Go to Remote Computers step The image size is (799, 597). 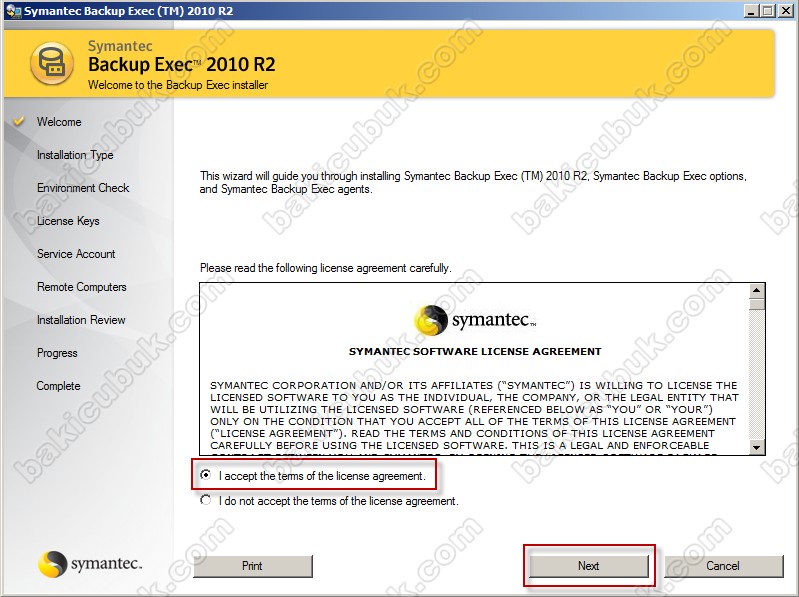pyautogui.click(x=82, y=287)
